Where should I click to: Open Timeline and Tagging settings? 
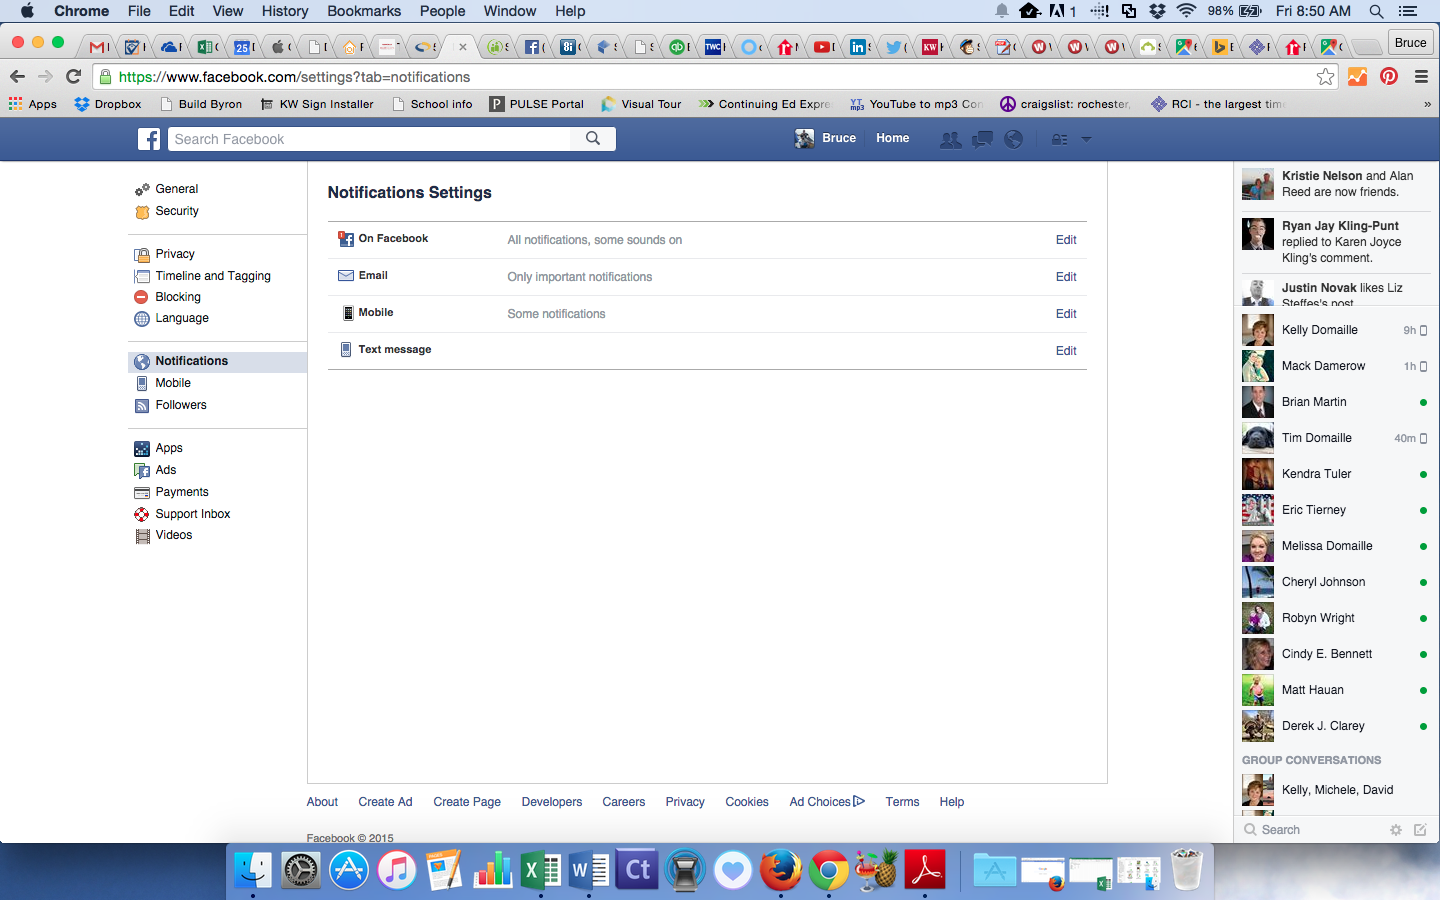pyautogui.click(x=212, y=276)
